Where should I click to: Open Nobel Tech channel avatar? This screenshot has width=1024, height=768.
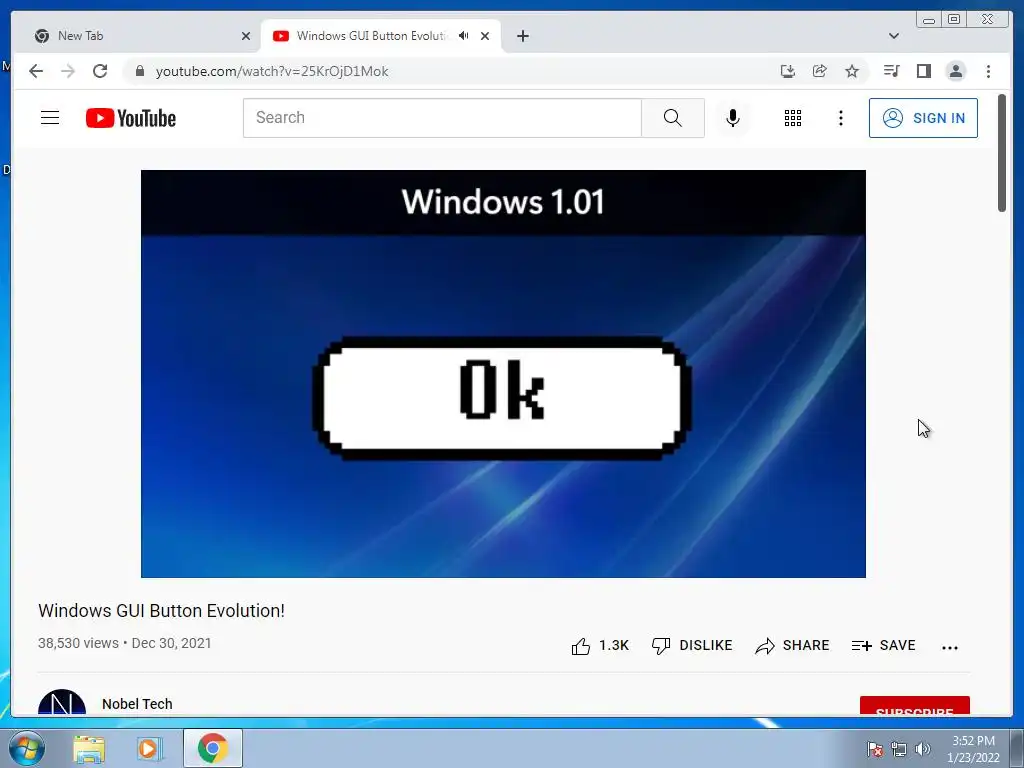[x=62, y=702]
